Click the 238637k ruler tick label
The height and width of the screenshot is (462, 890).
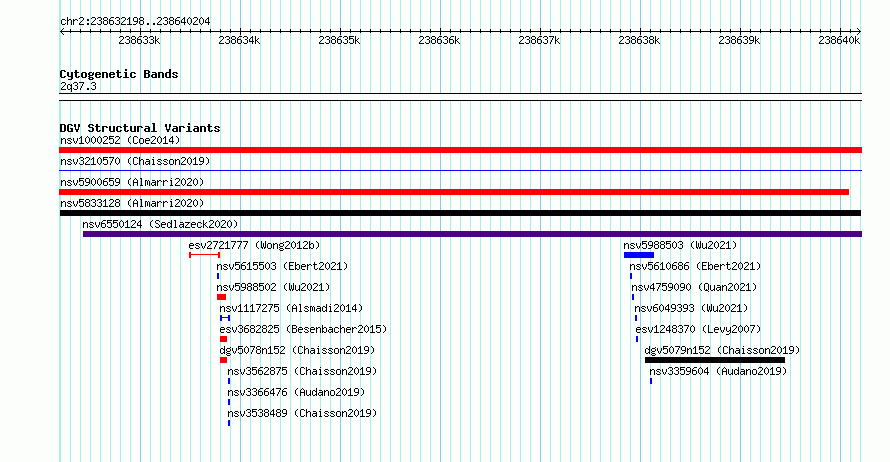(539, 40)
